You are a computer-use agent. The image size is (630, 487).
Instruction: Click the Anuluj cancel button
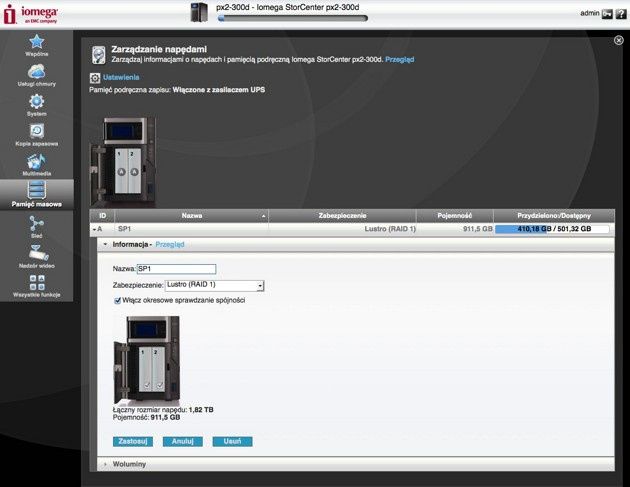[x=182, y=441]
